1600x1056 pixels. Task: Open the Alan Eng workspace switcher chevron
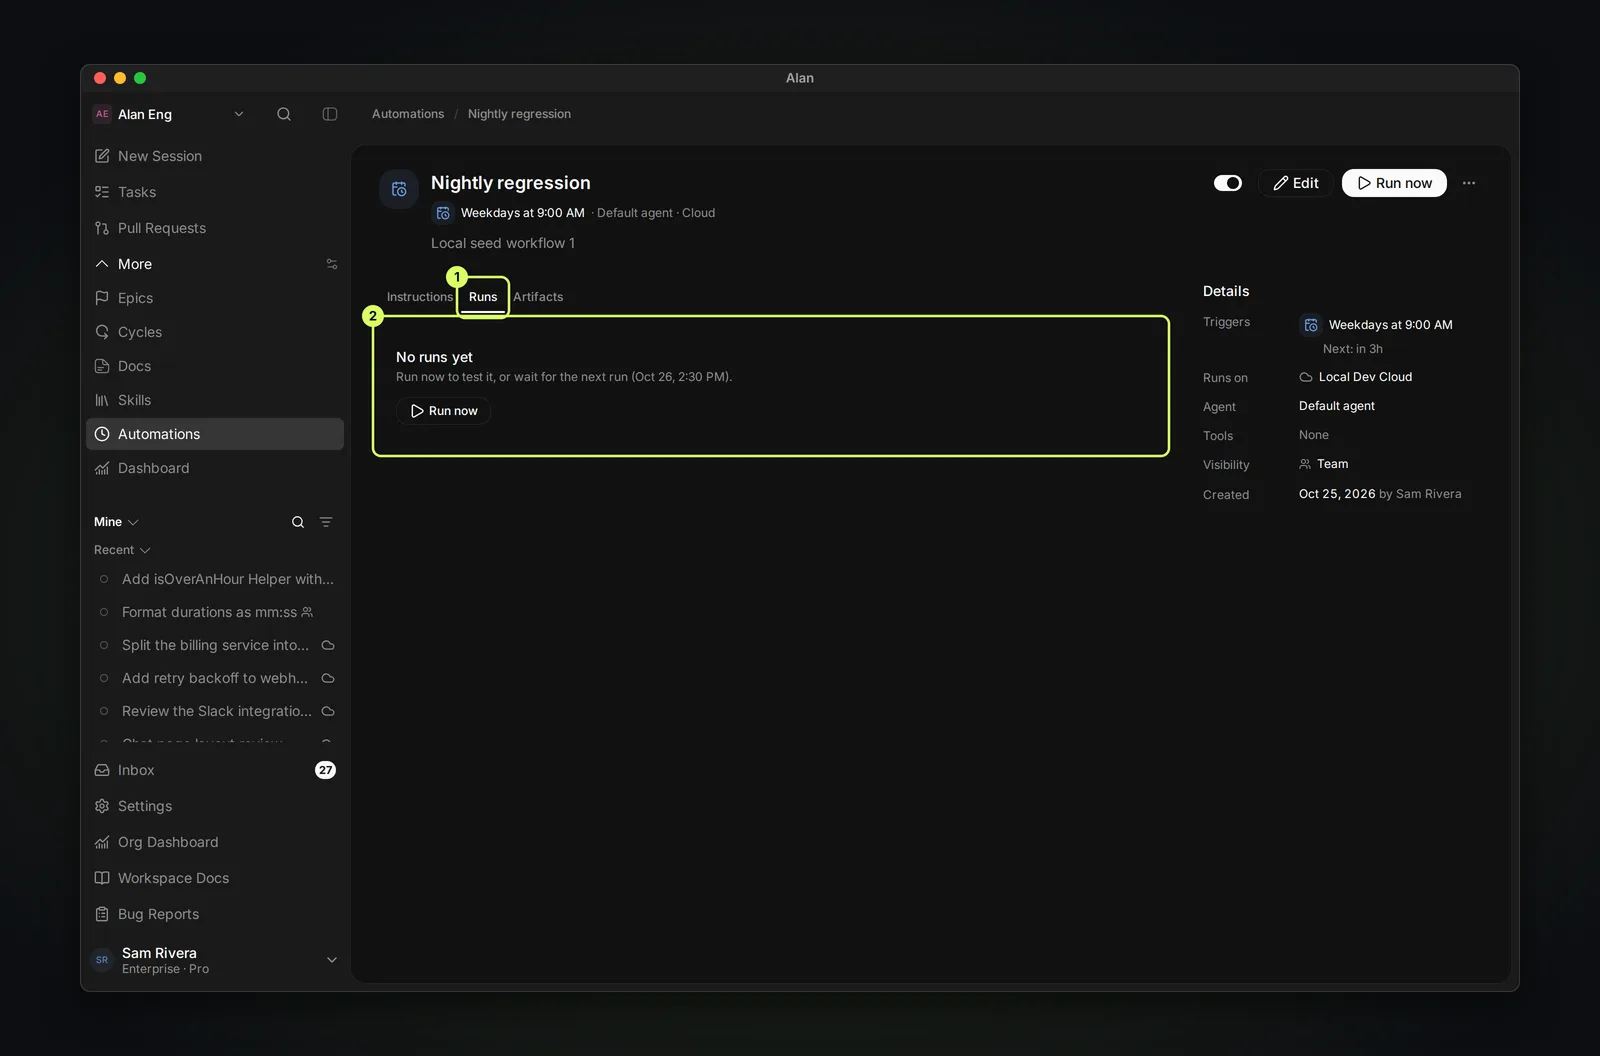pyautogui.click(x=239, y=114)
